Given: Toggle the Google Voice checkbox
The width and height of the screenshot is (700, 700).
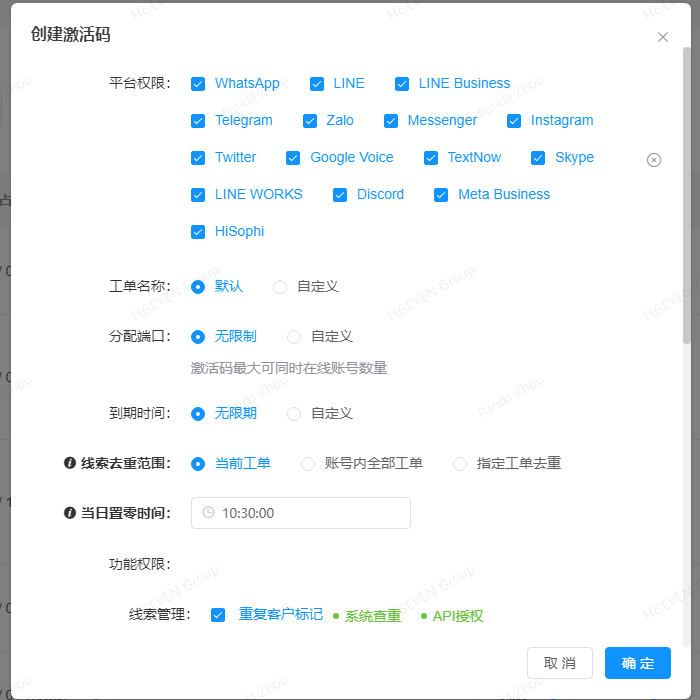Looking at the screenshot, I should [293, 158].
